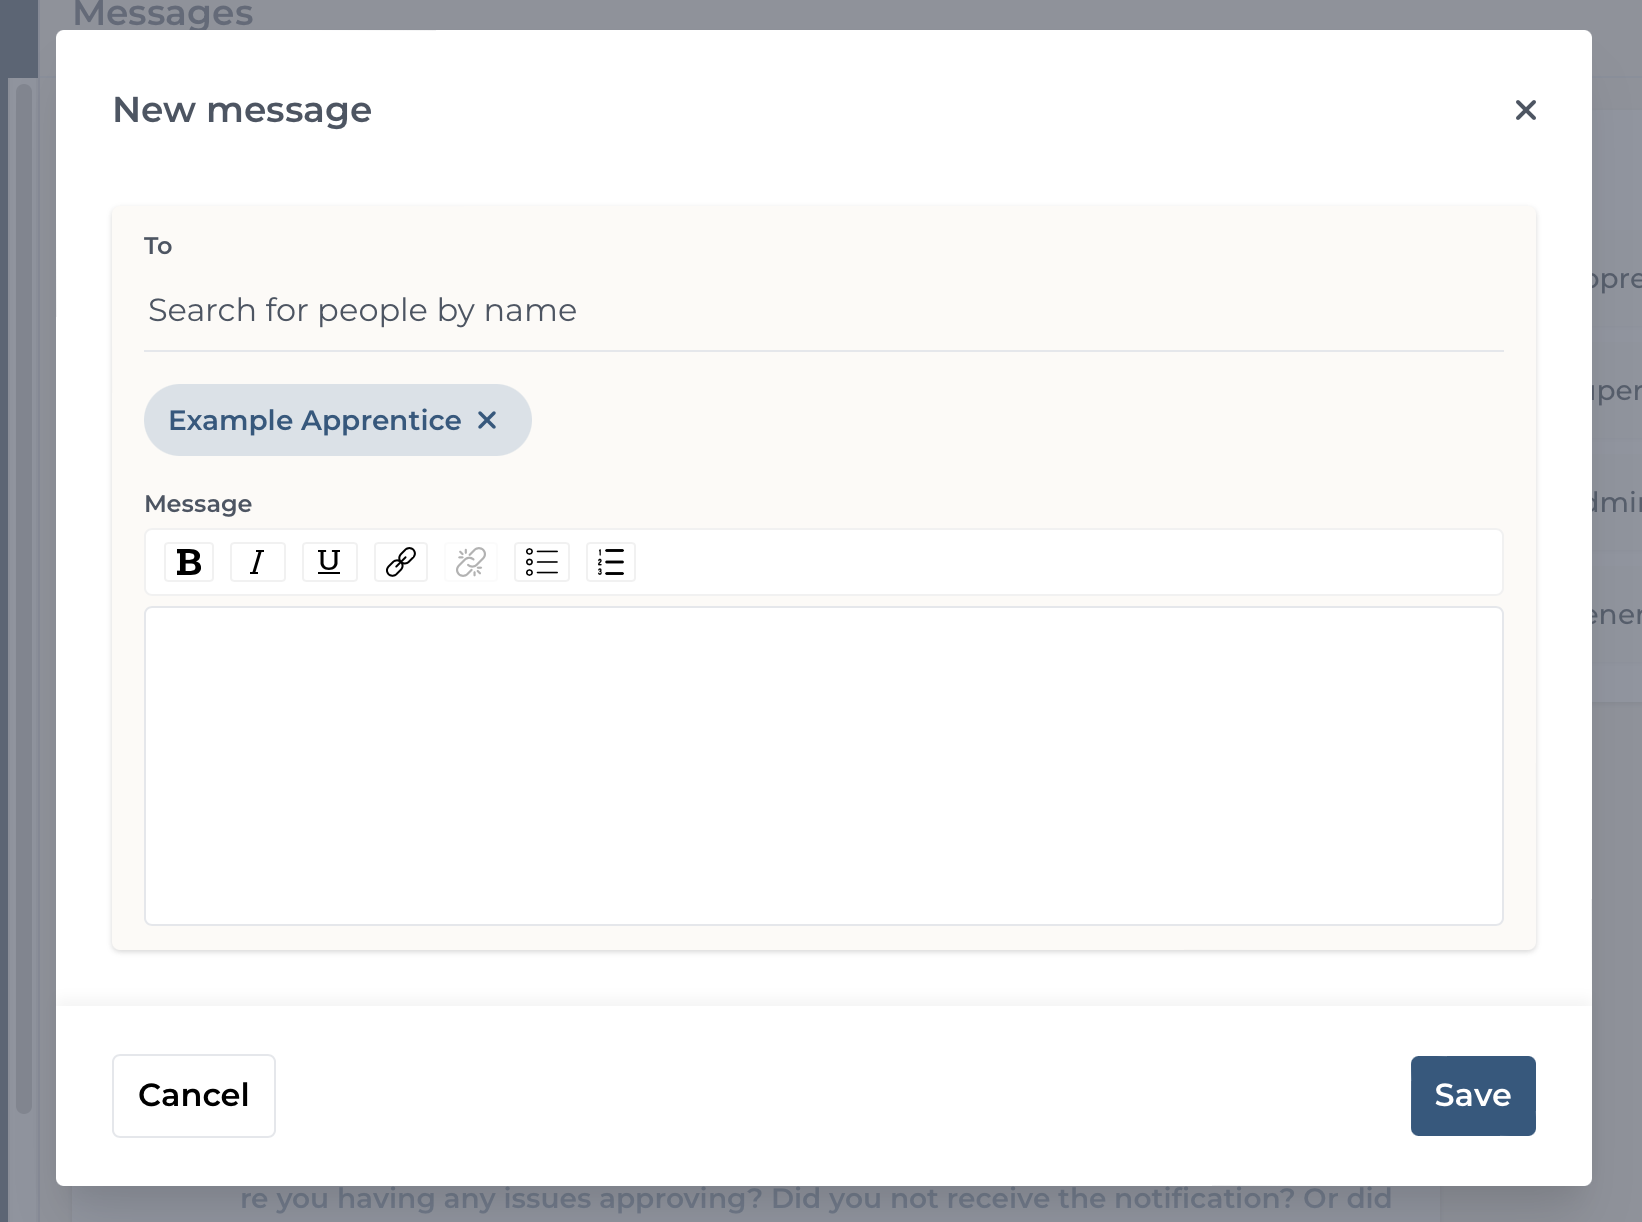Cancel the new message

tap(194, 1096)
